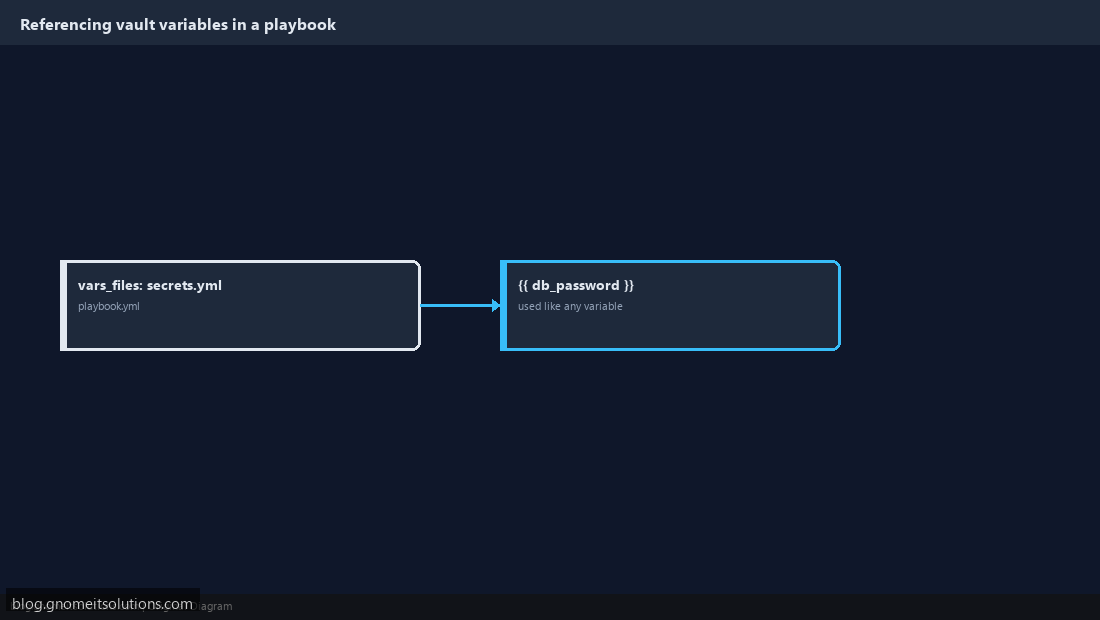The image size is (1100, 620).
Task: Click the "playbook.yml" subtitle label
Action: point(109,306)
